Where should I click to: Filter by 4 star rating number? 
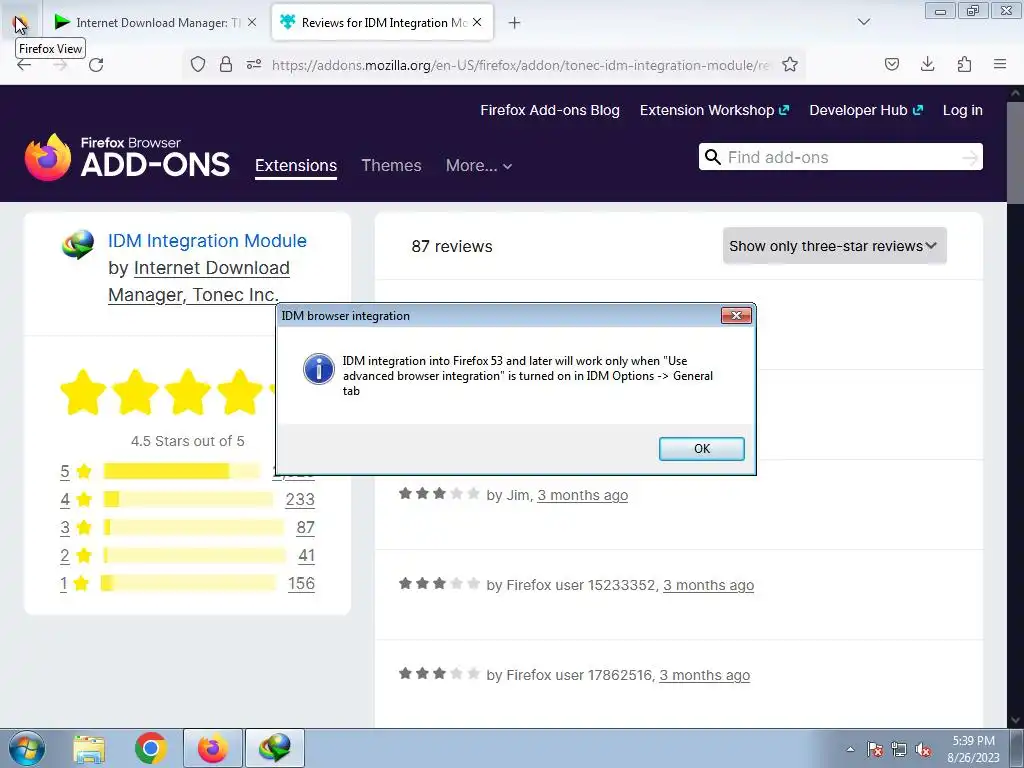point(65,500)
